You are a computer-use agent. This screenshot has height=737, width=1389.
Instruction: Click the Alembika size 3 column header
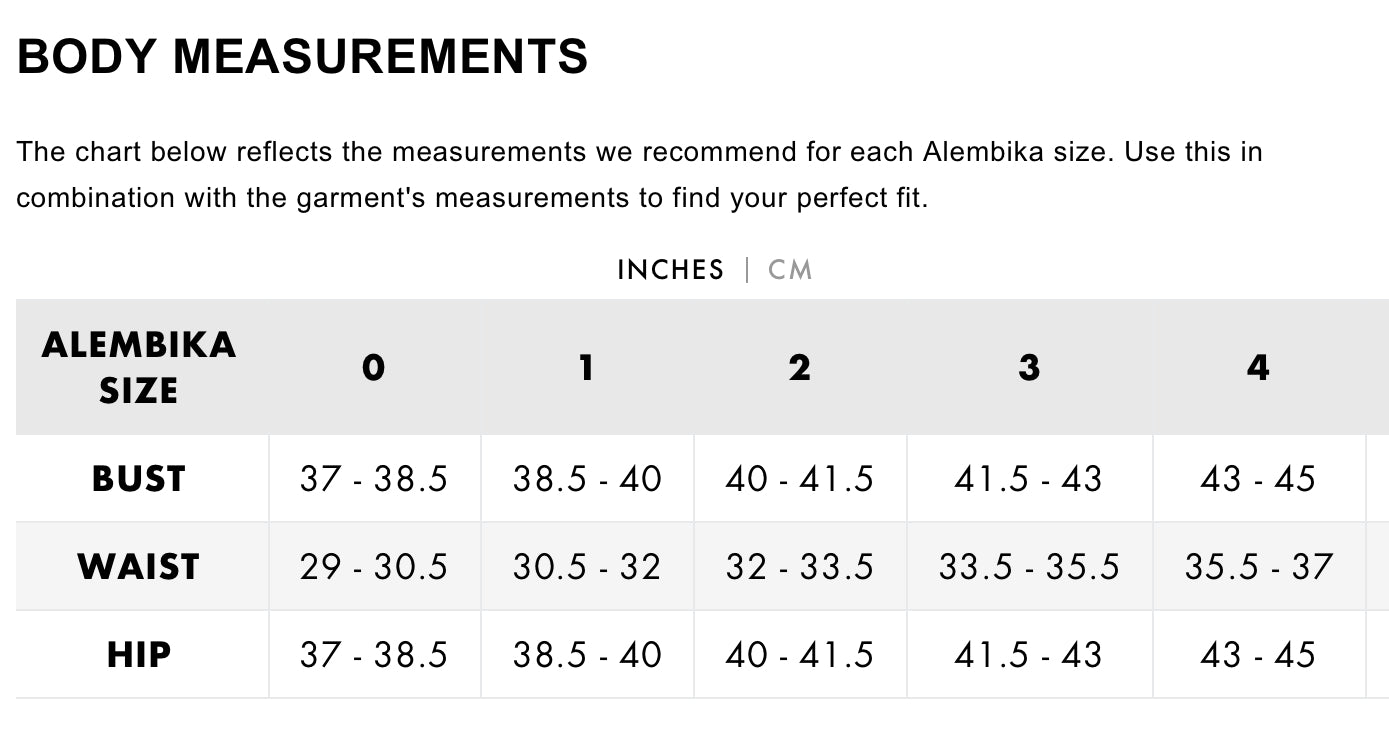pos(1029,367)
